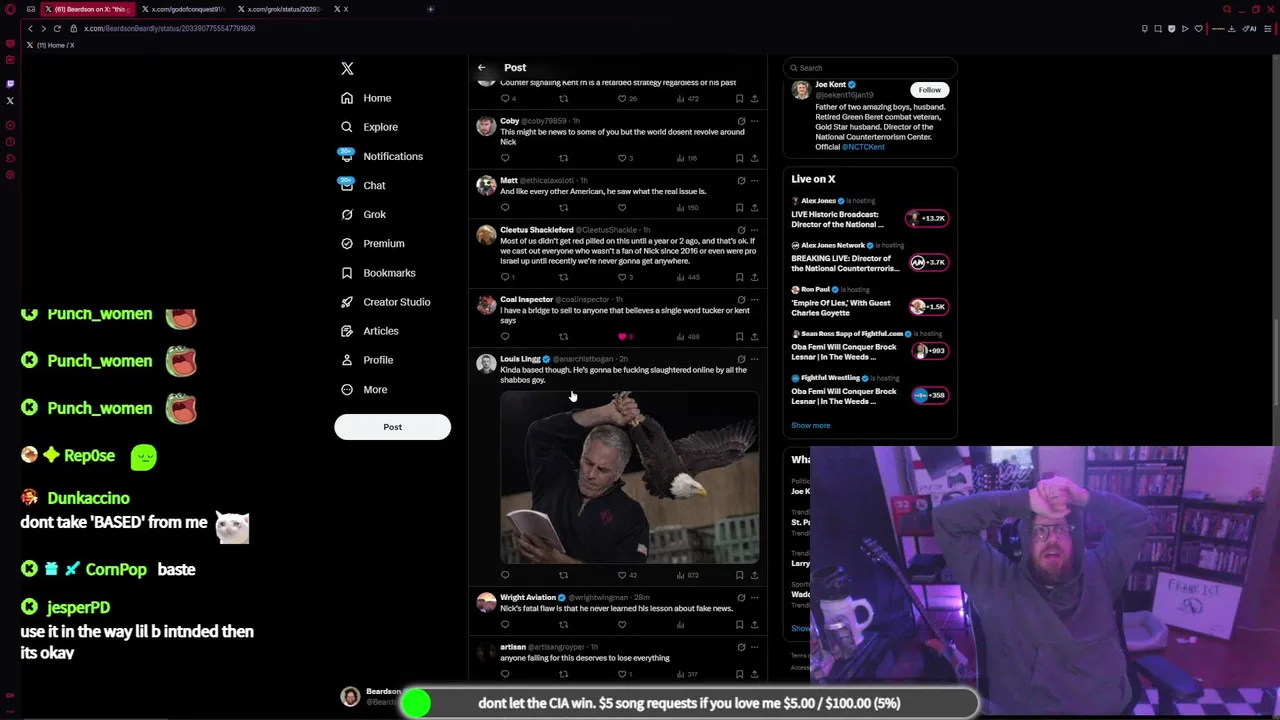Open more options on Louis Lingg's tweet
The width and height of the screenshot is (1280, 720).
click(754, 359)
